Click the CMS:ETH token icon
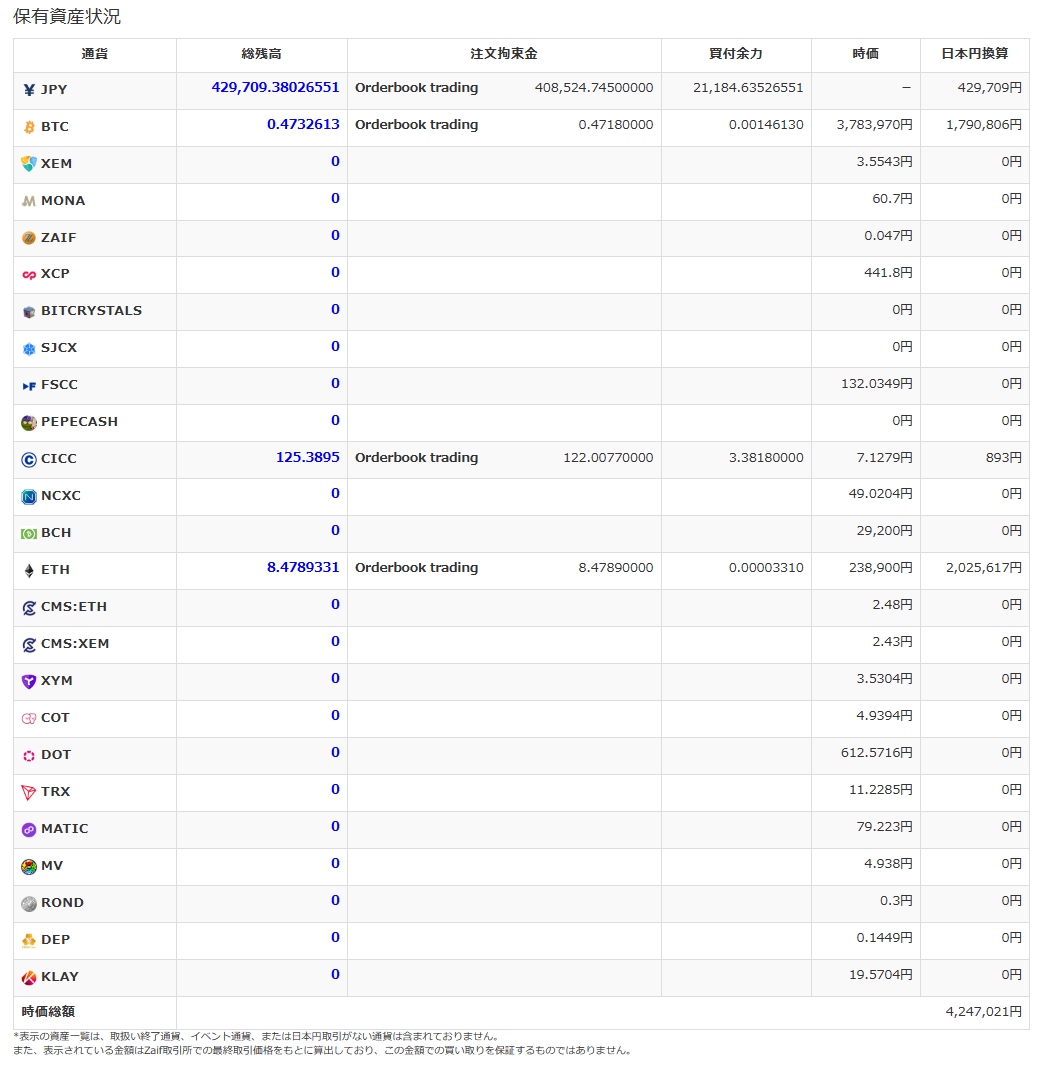 pos(29,607)
